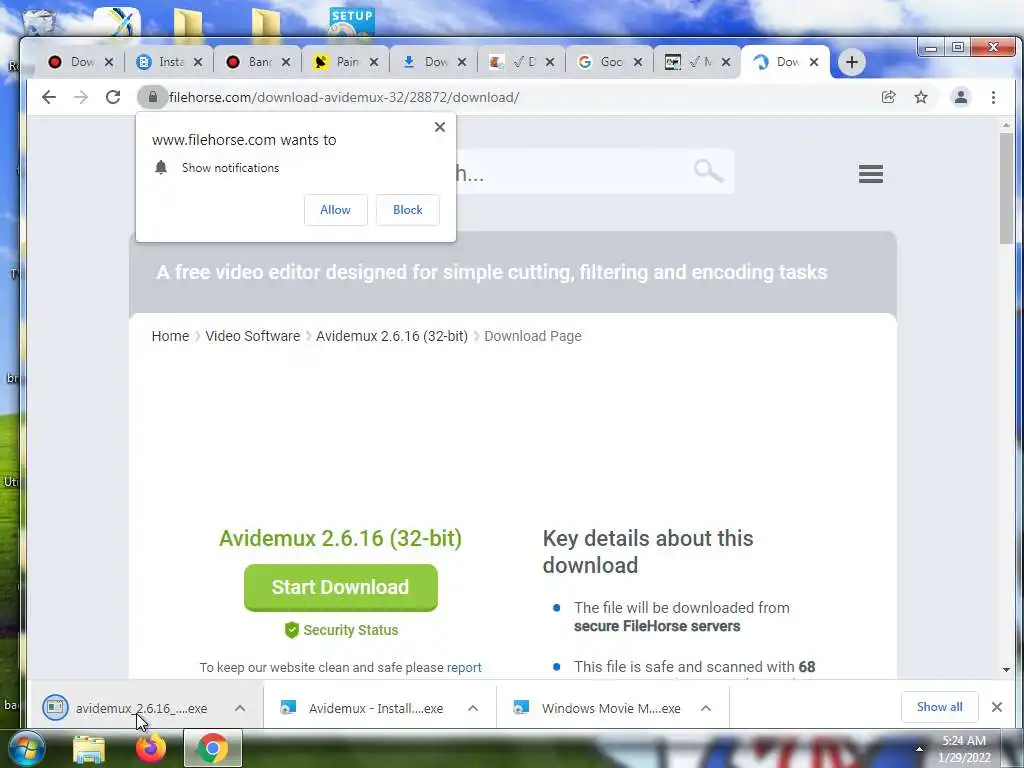Image resolution: width=1024 pixels, height=768 pixels.
Task: Allow filehorse notifications
Action: pyautogui.click(x=335, y=210)
